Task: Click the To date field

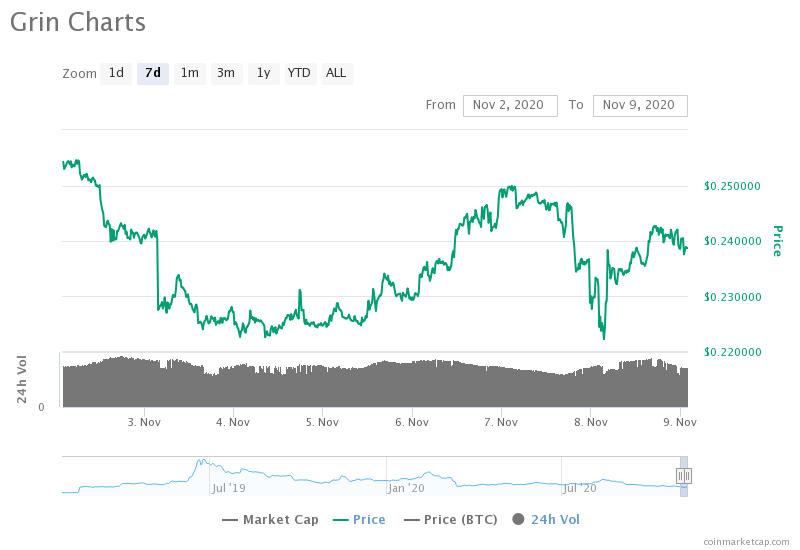Action: [639, 105]
